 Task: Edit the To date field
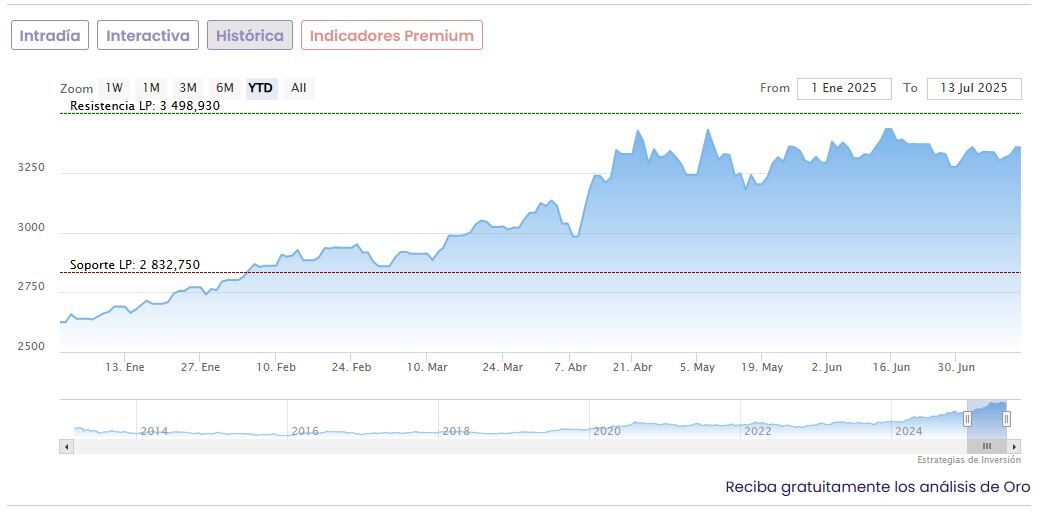click(x=974, y=88)
